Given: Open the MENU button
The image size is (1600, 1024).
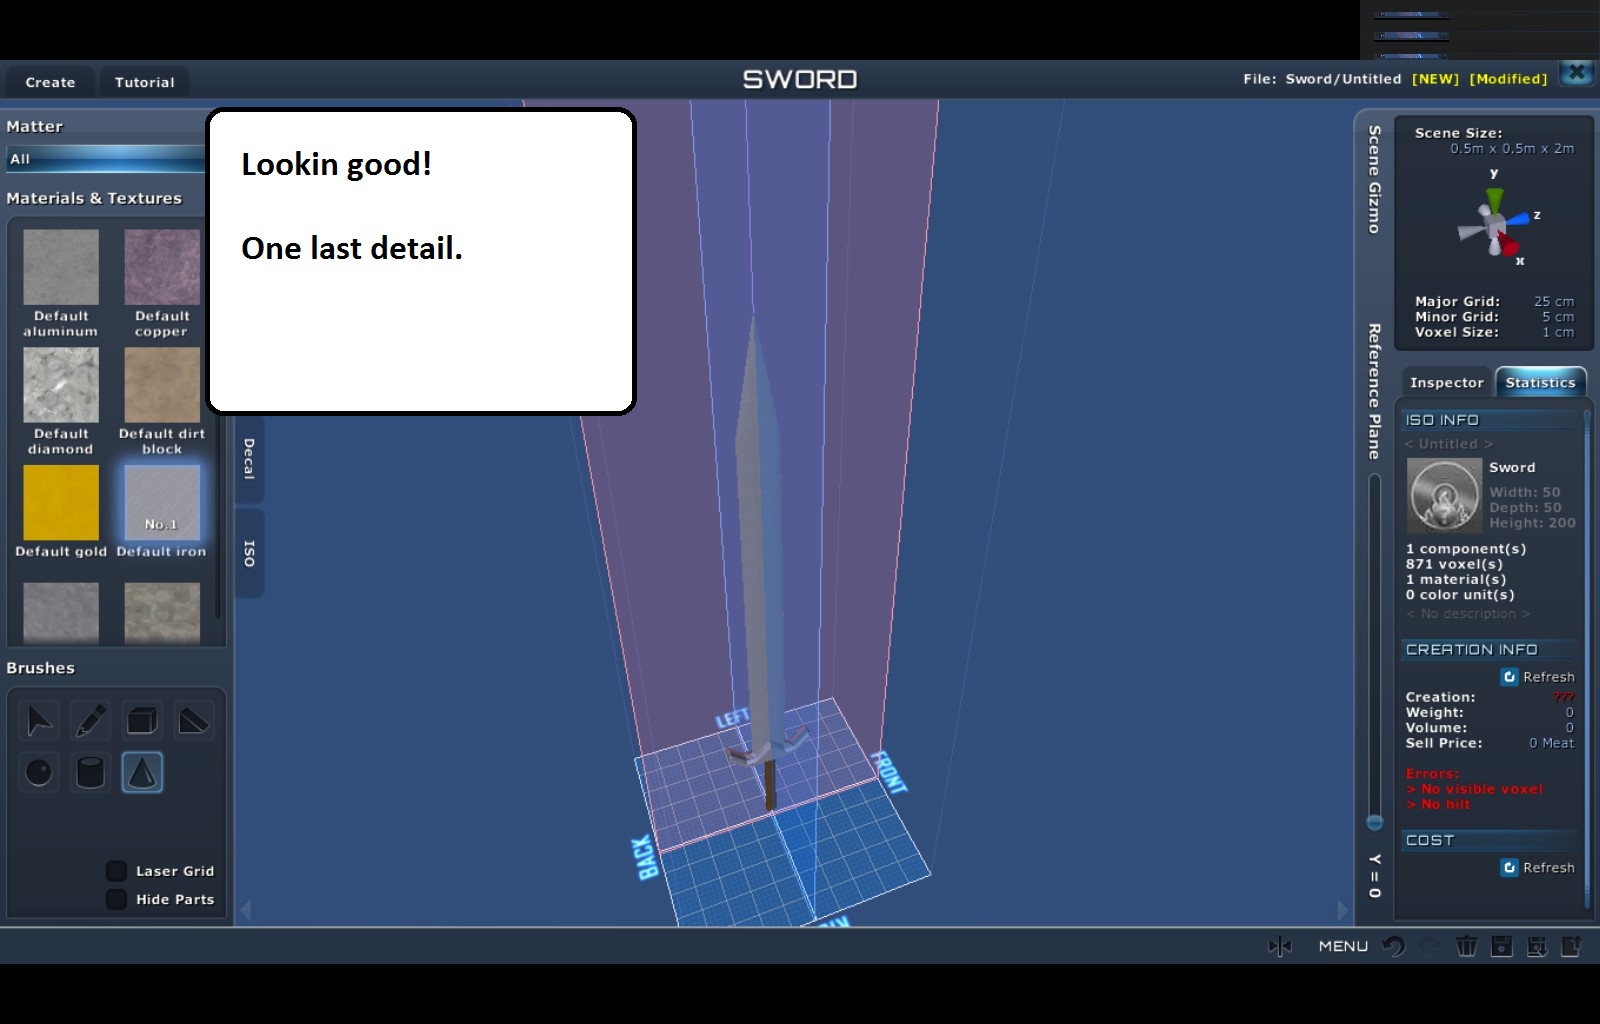Looking at the screenshot, I should pos(1343,946).
